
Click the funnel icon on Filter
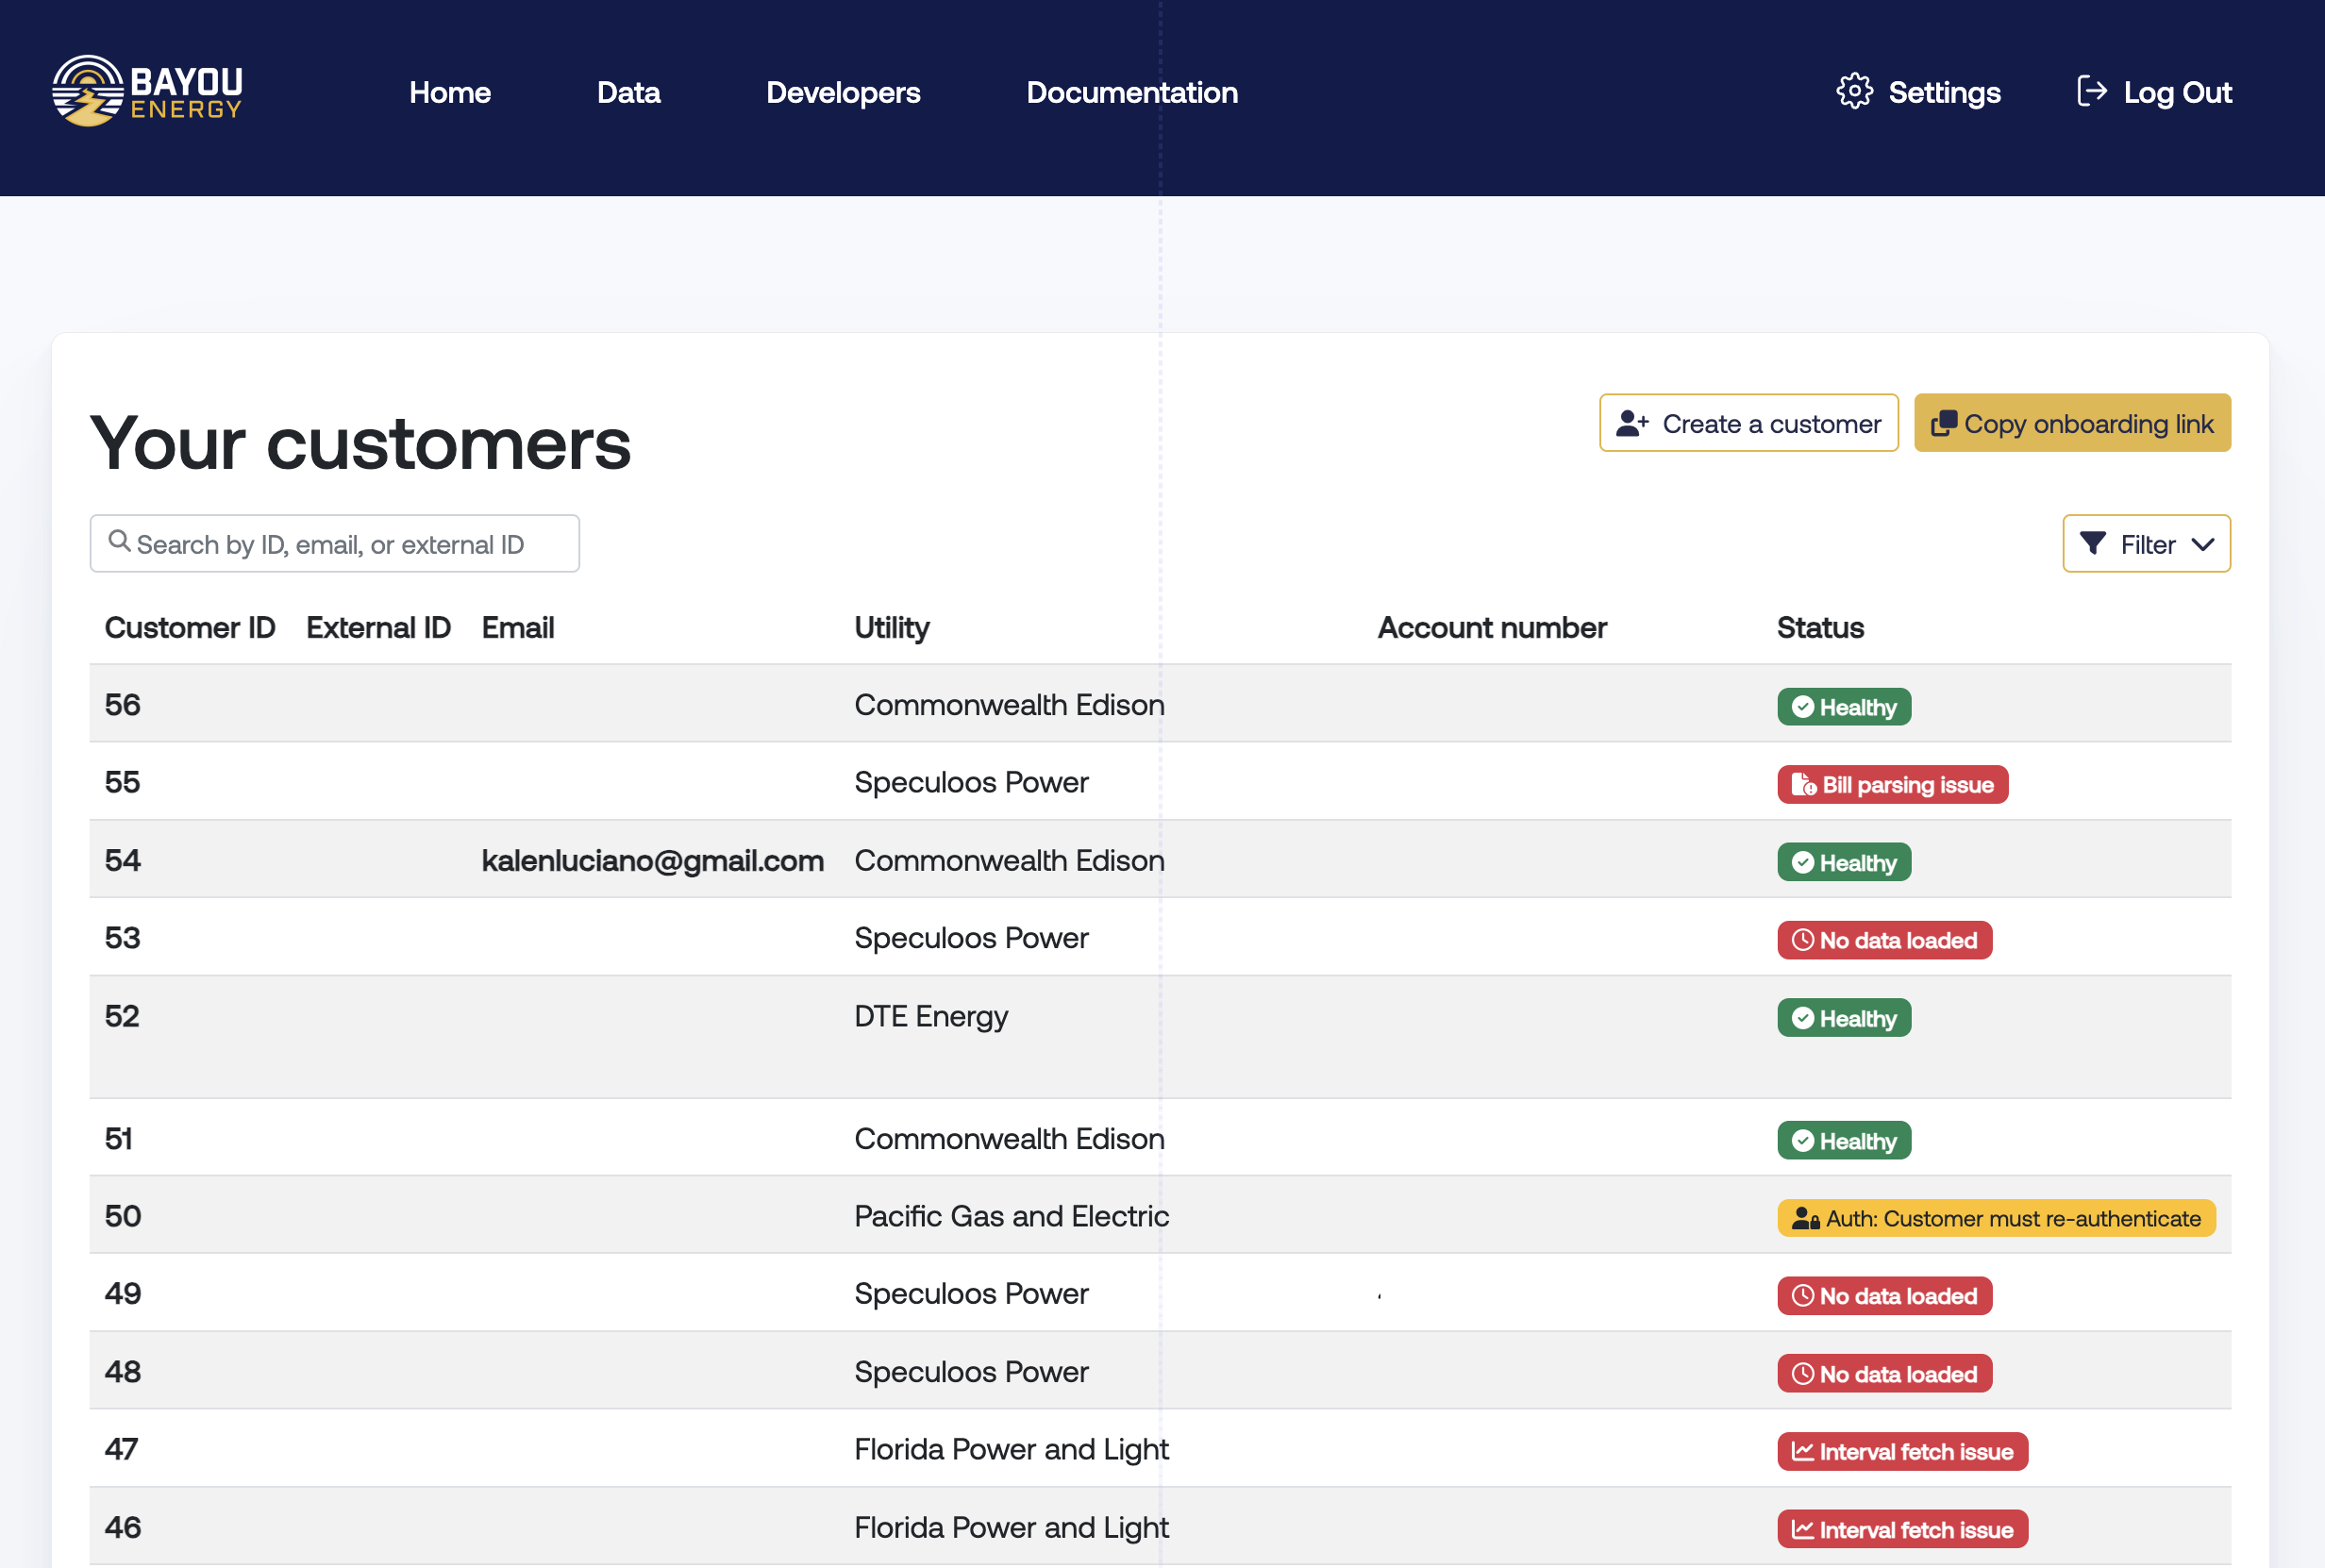[2092, 543]
